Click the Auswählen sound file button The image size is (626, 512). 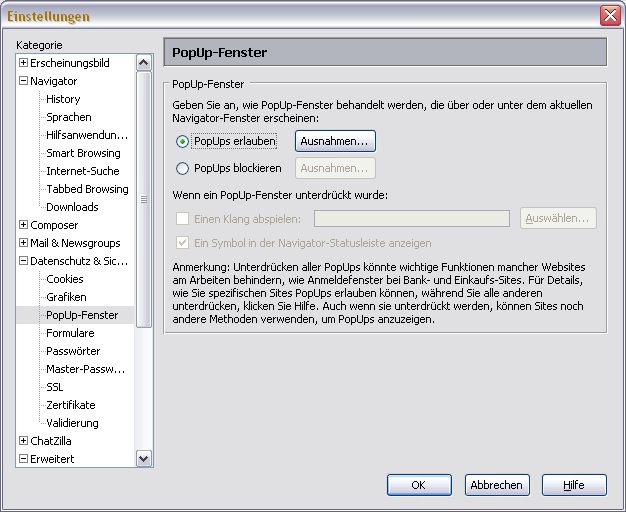pyautogui.click(x=558, y=218)
